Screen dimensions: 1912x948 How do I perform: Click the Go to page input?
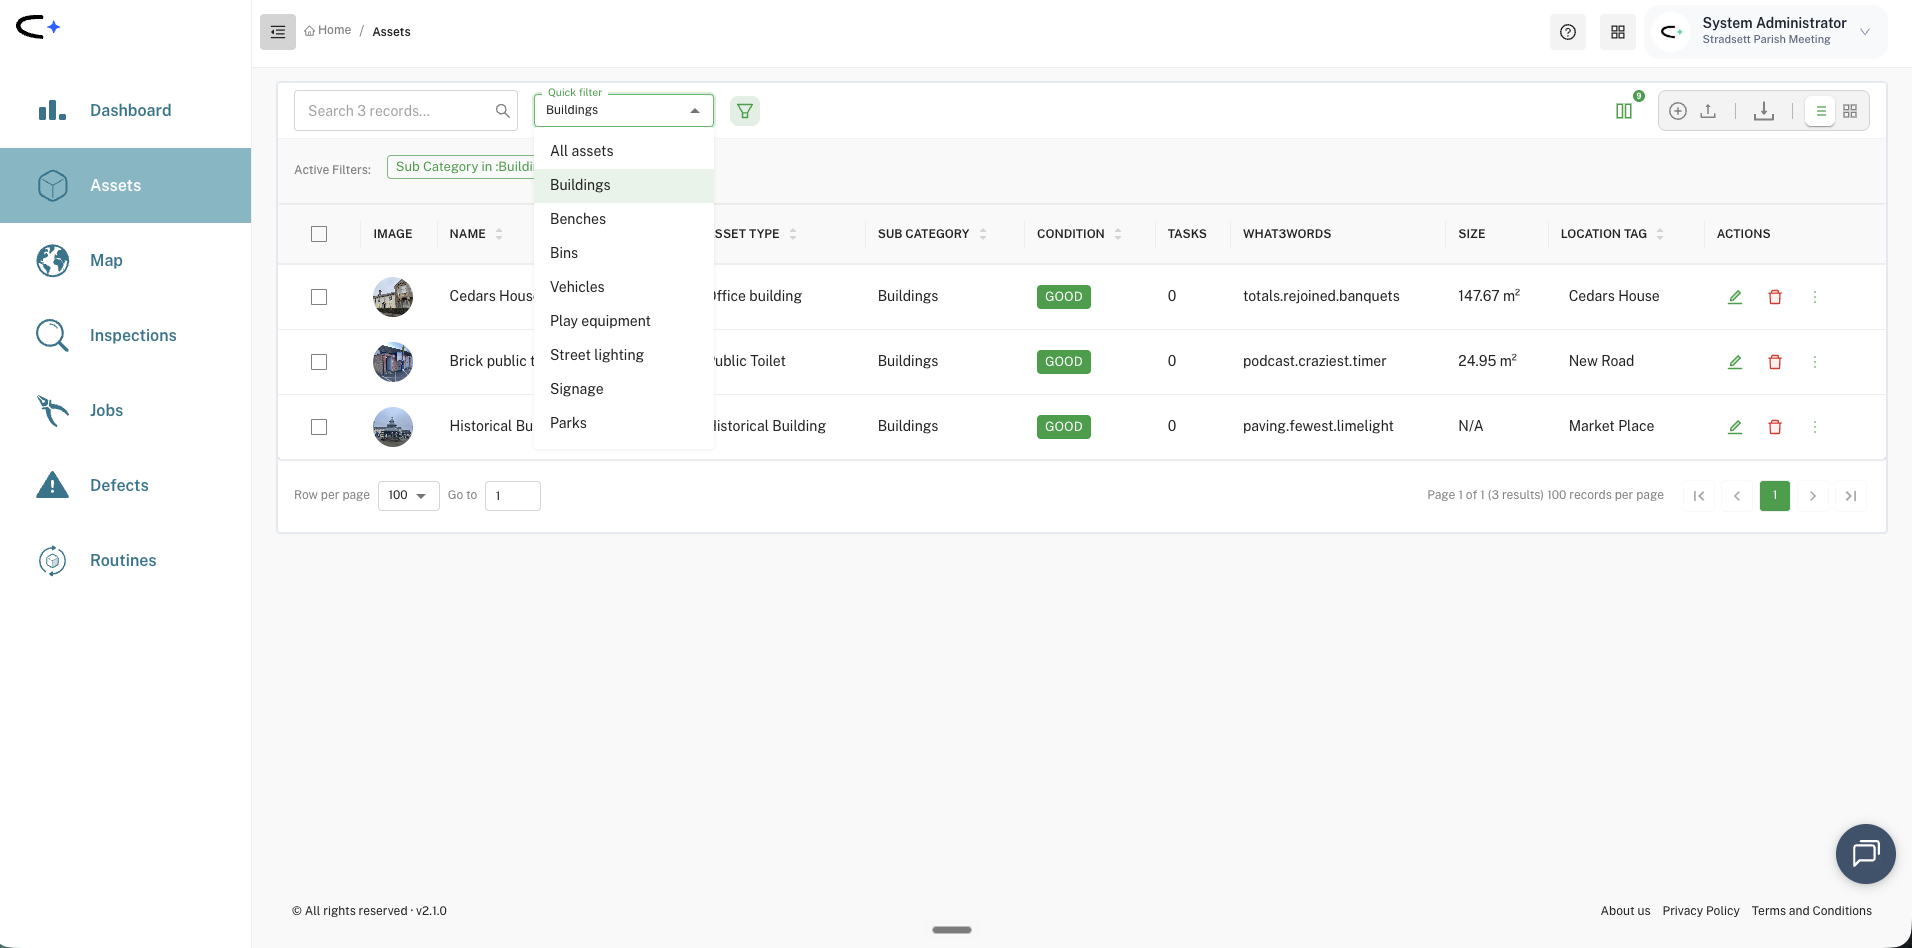point(513,496)
